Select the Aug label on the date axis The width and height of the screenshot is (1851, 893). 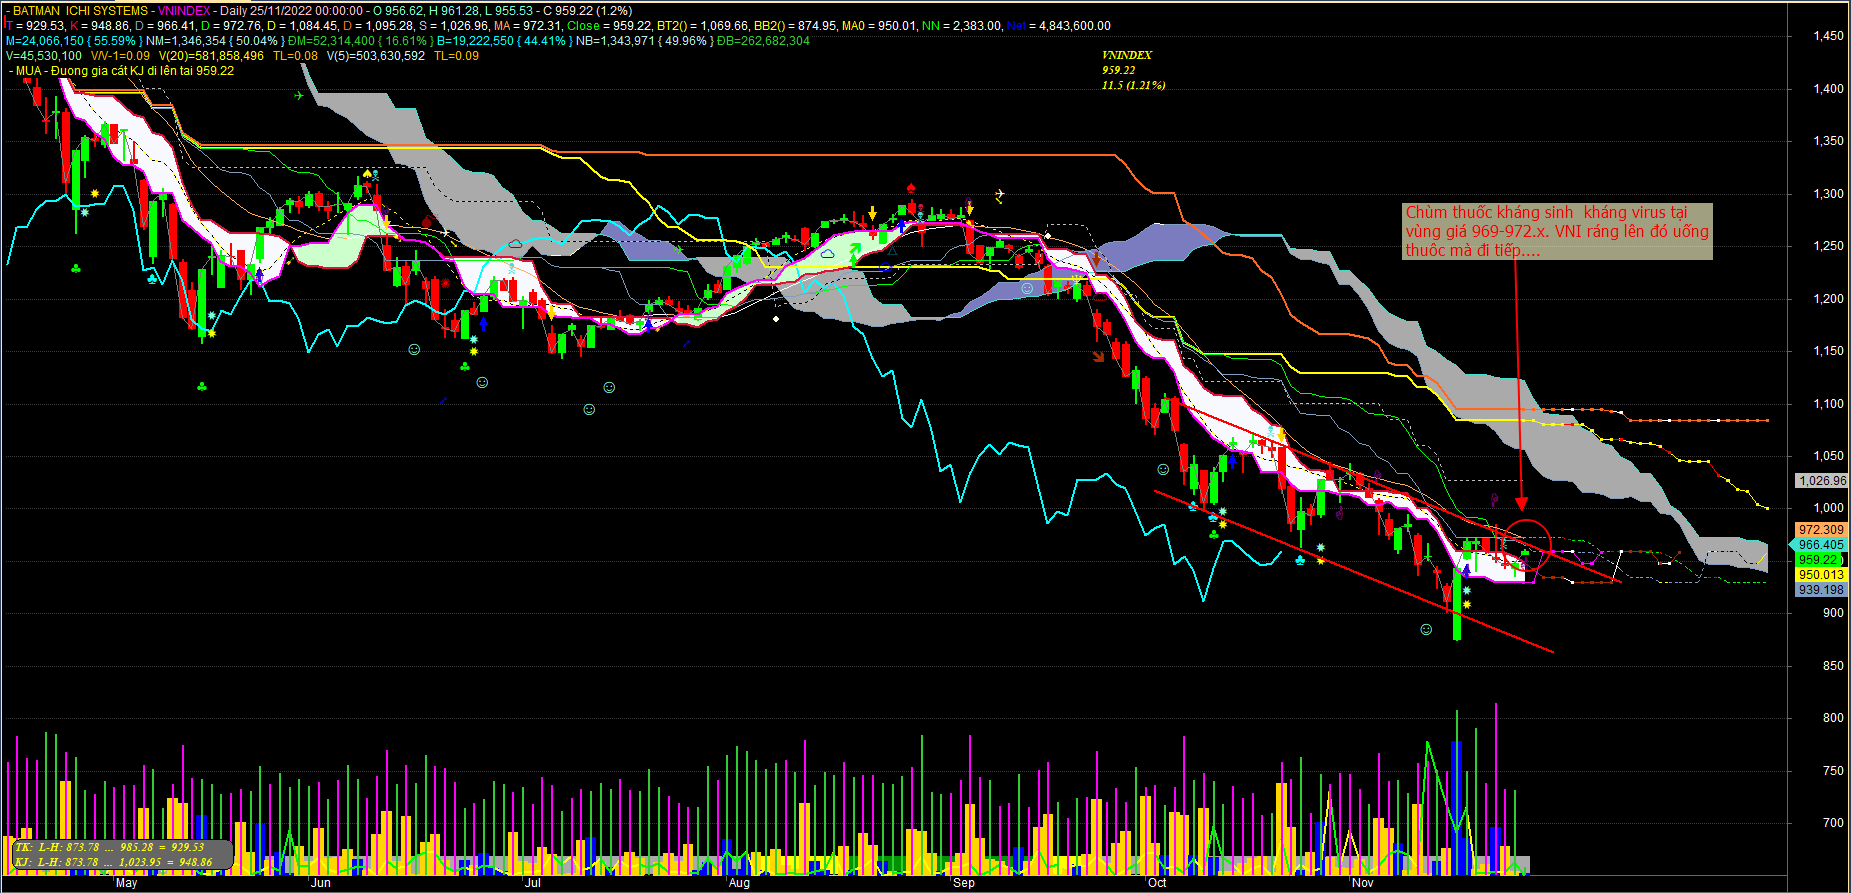coord(739,883)
